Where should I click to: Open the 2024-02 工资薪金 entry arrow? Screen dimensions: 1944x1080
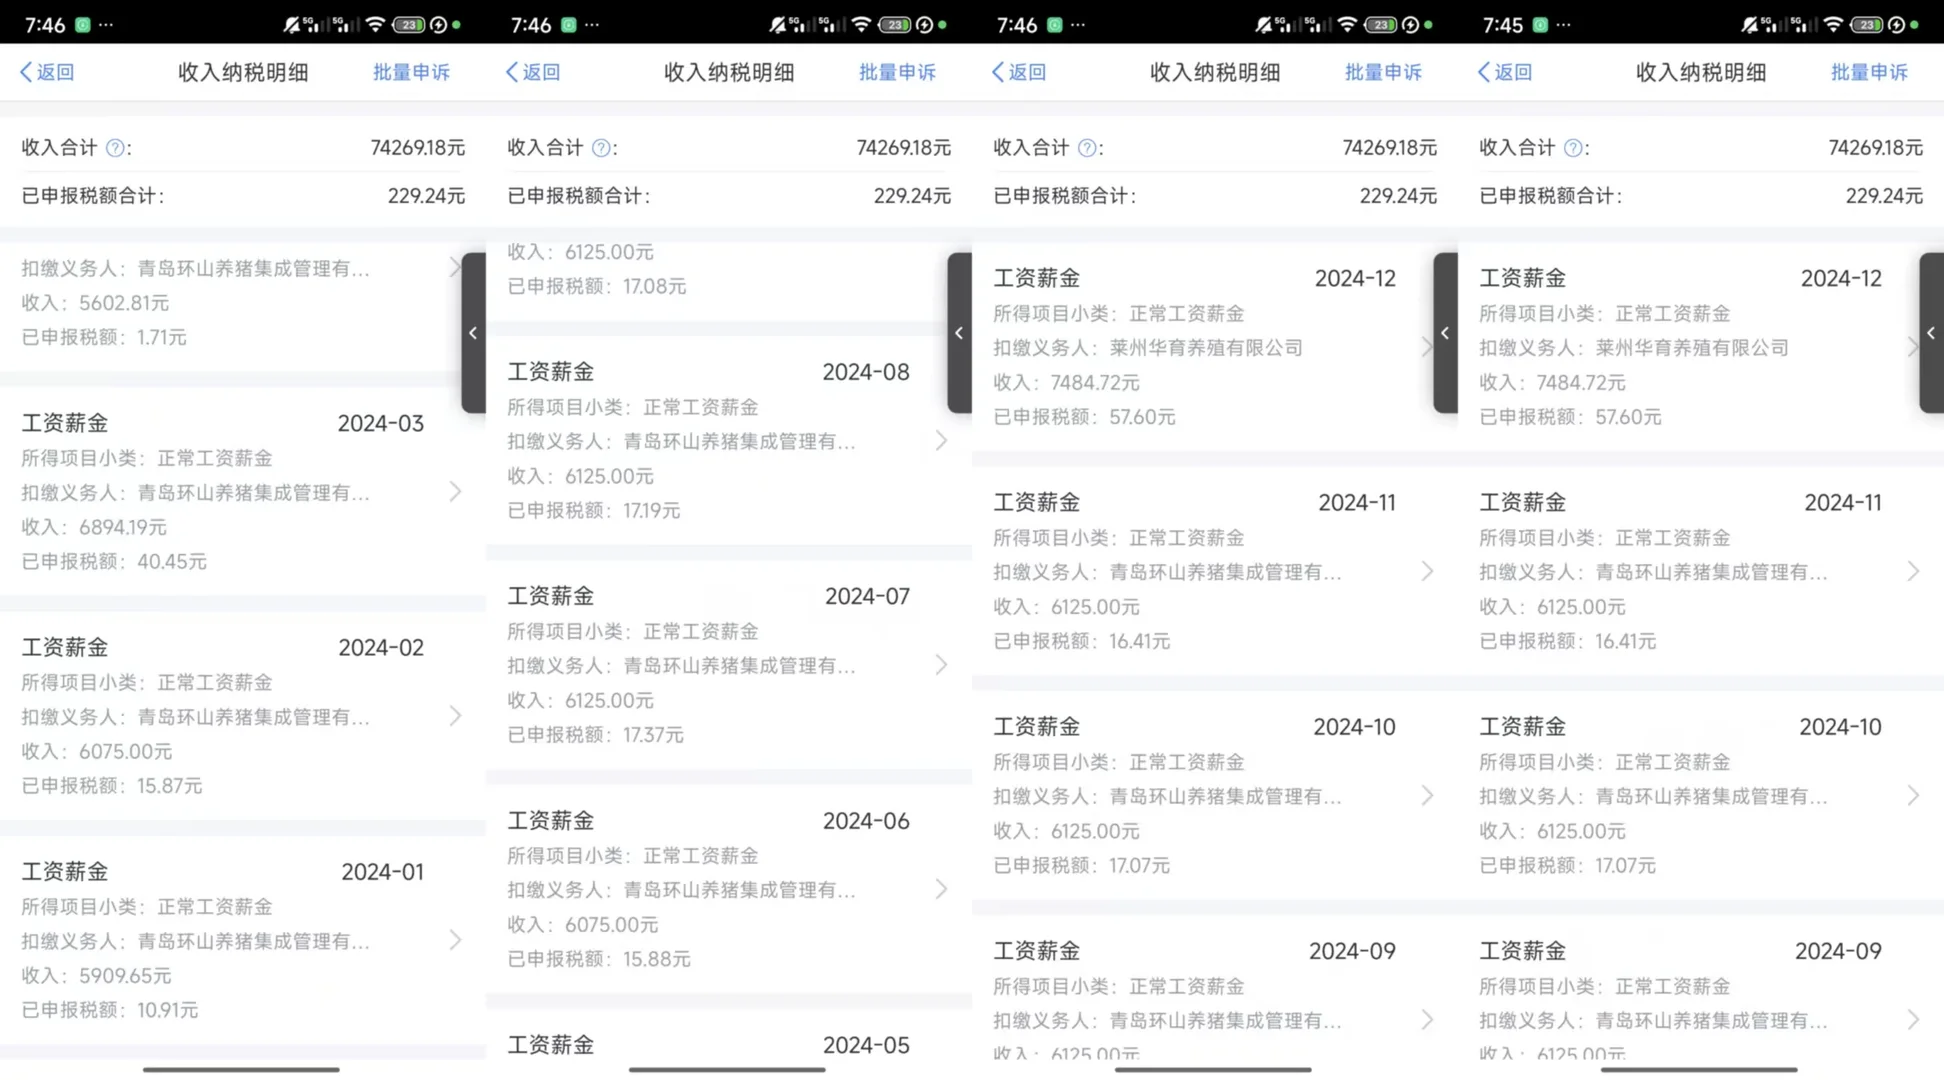(455, 716)
